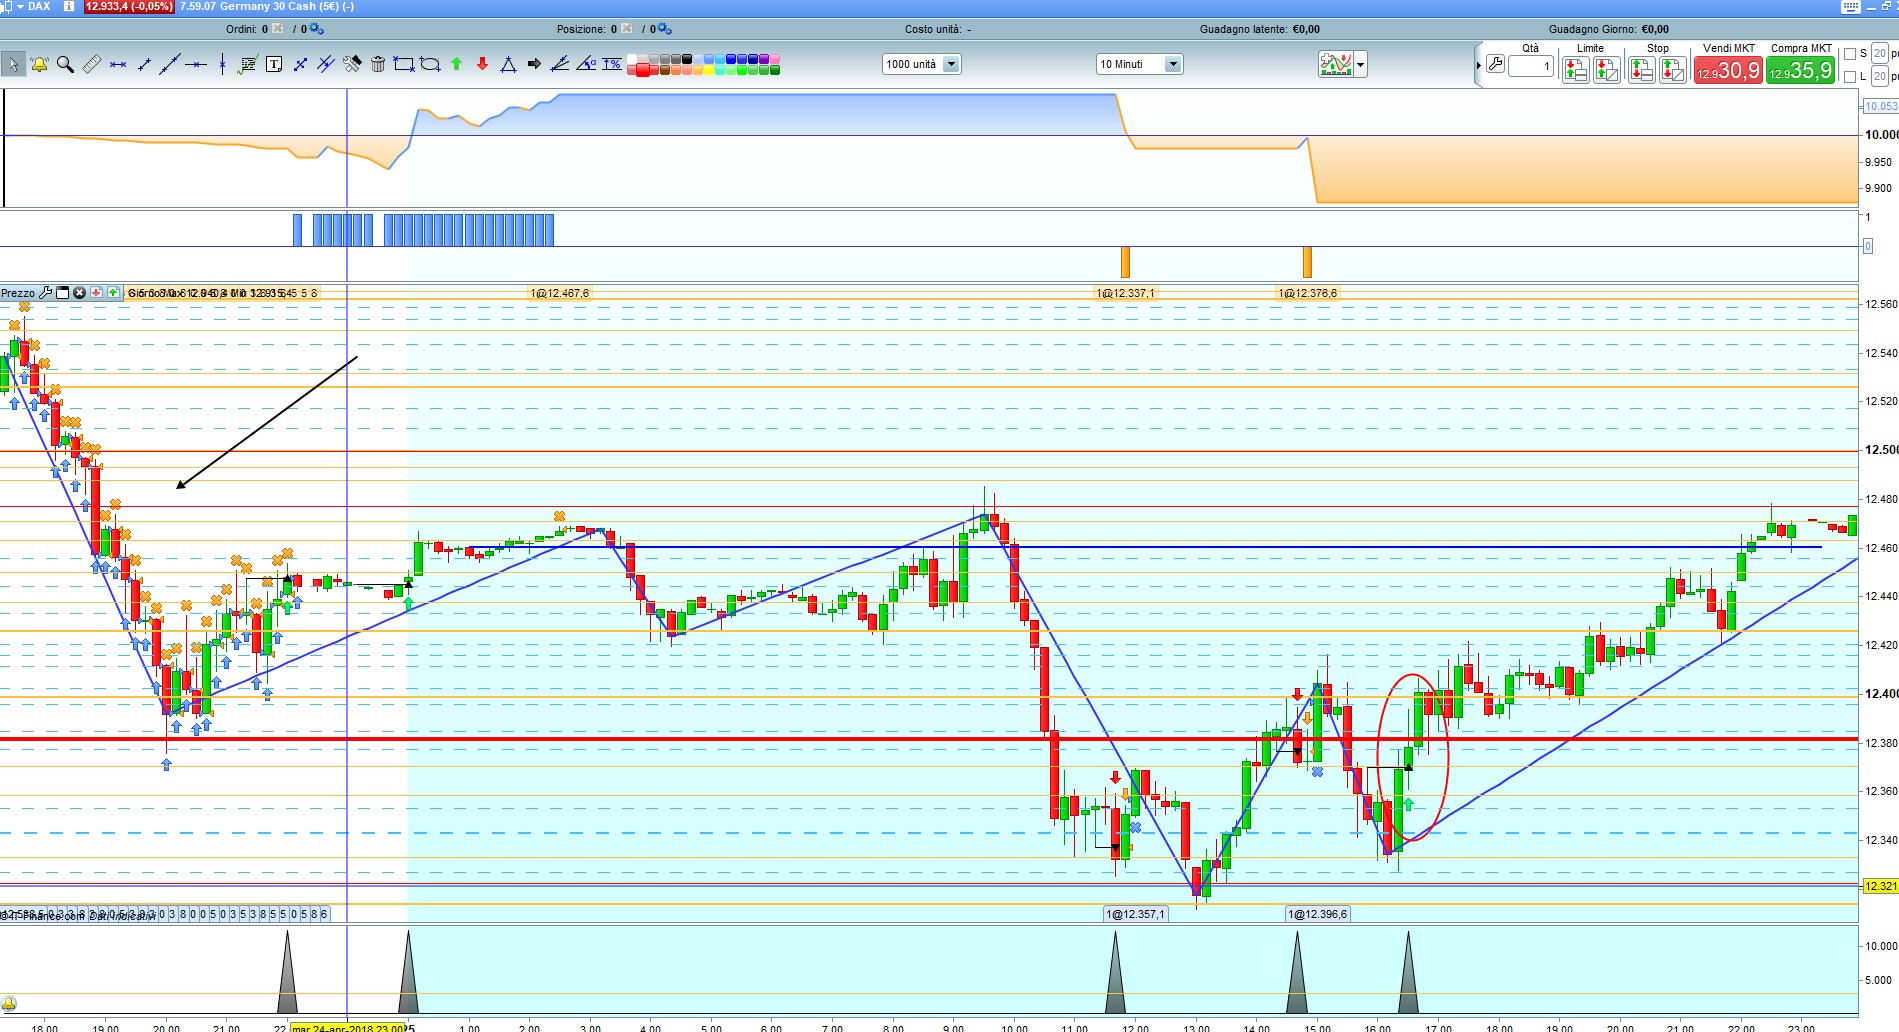1899x1032 pixels.
Task: Select the text annotation tool
Action: pos(274,65)
